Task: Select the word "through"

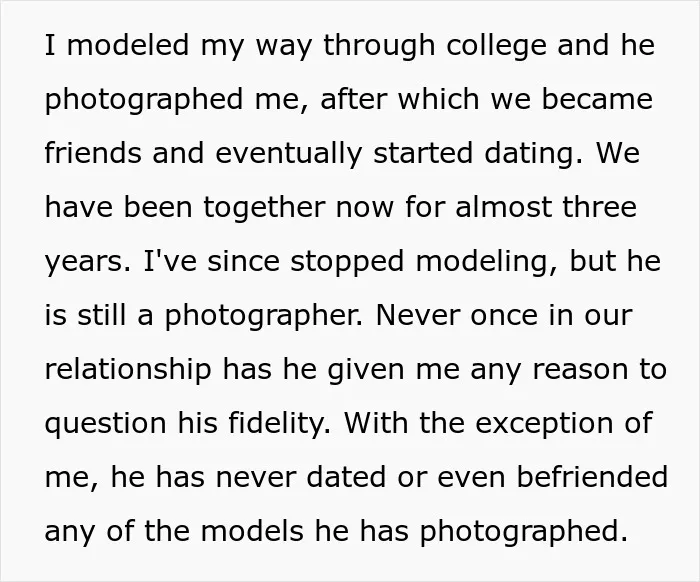Action: click(379, 46)
